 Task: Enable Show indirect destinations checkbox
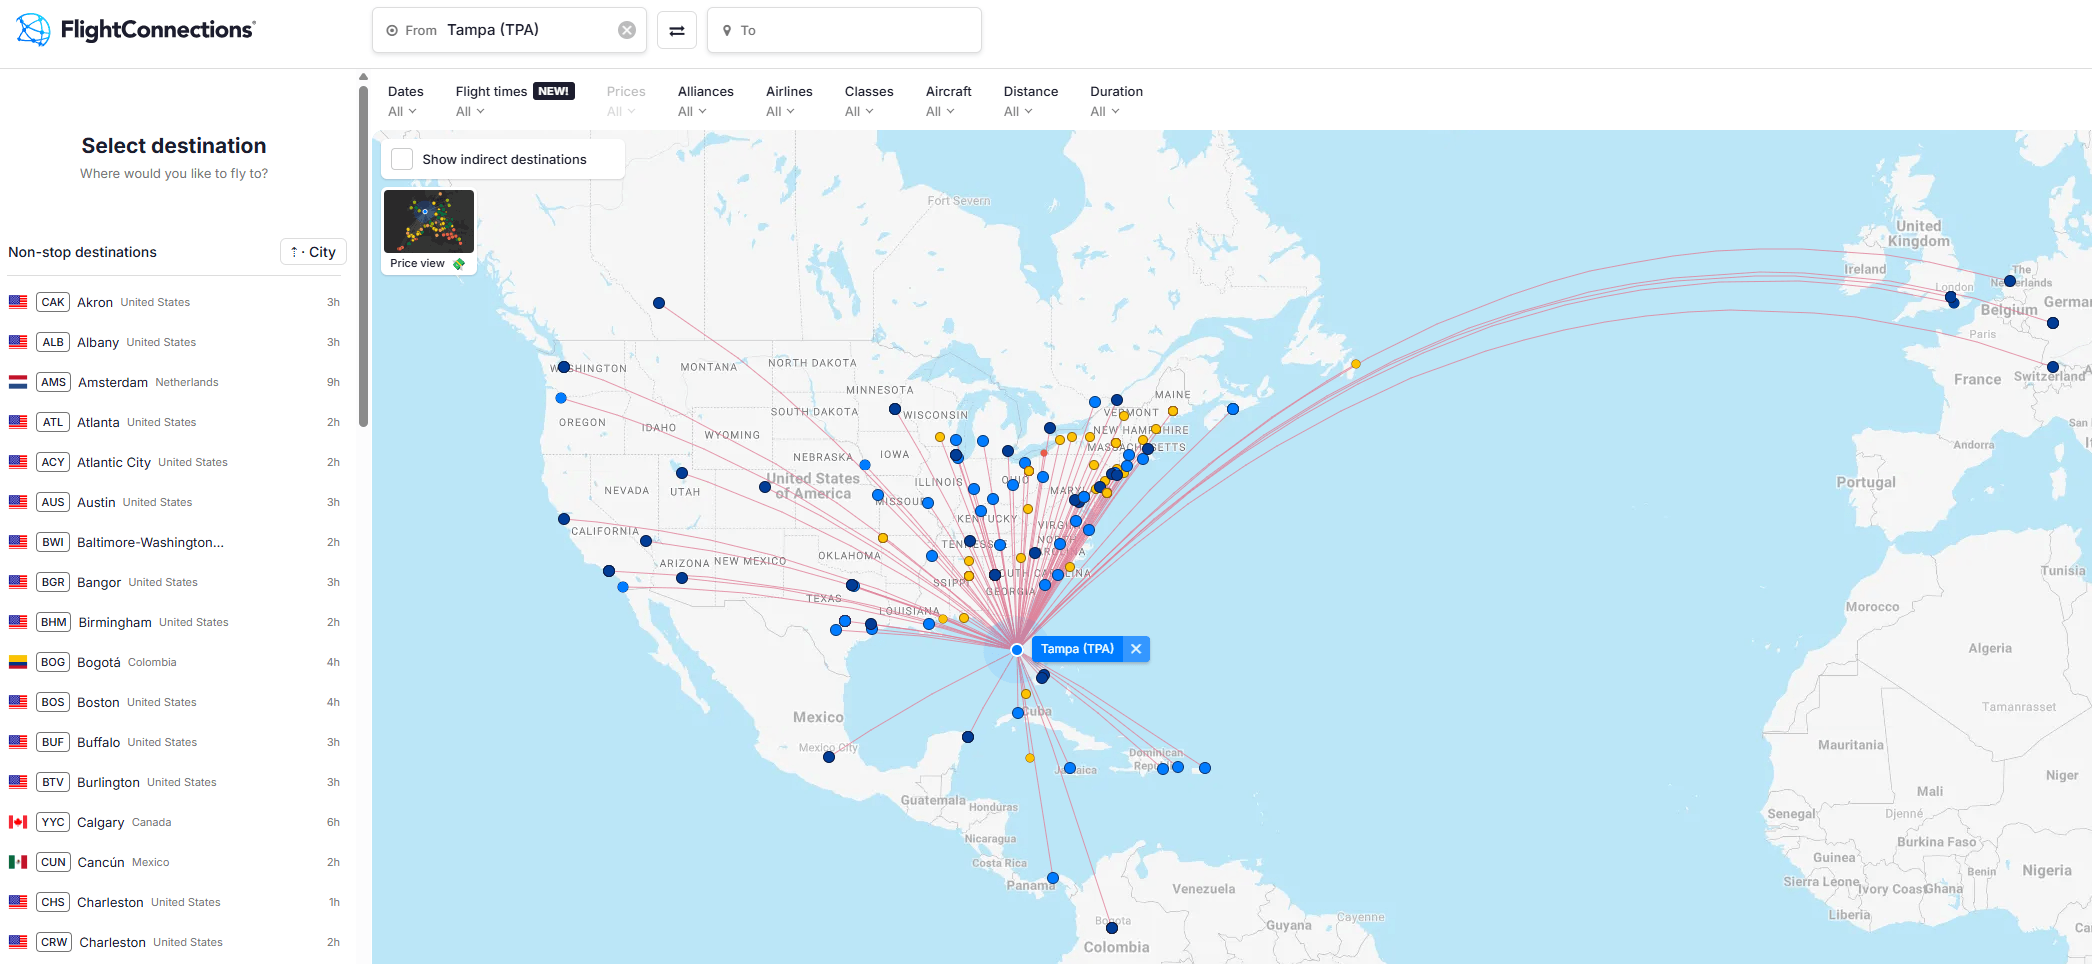[x=402, y=159]
